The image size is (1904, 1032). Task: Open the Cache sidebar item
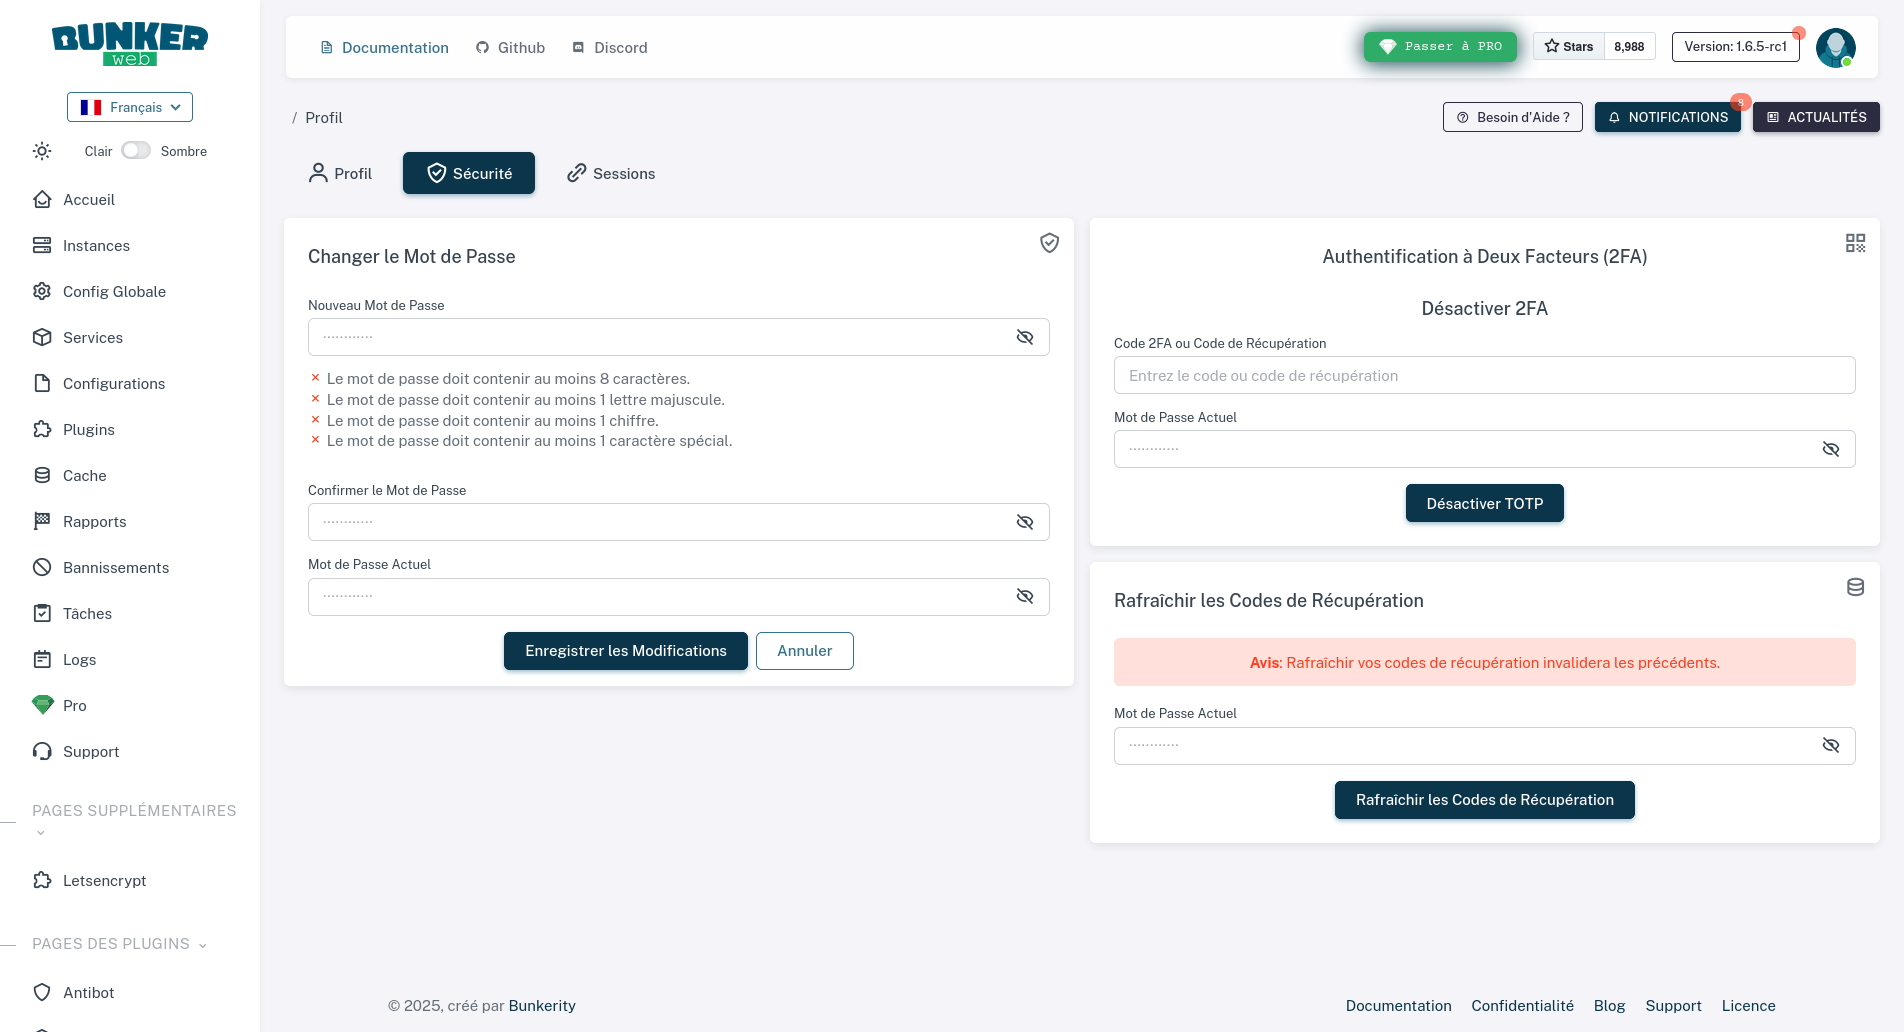coord(84,476)
